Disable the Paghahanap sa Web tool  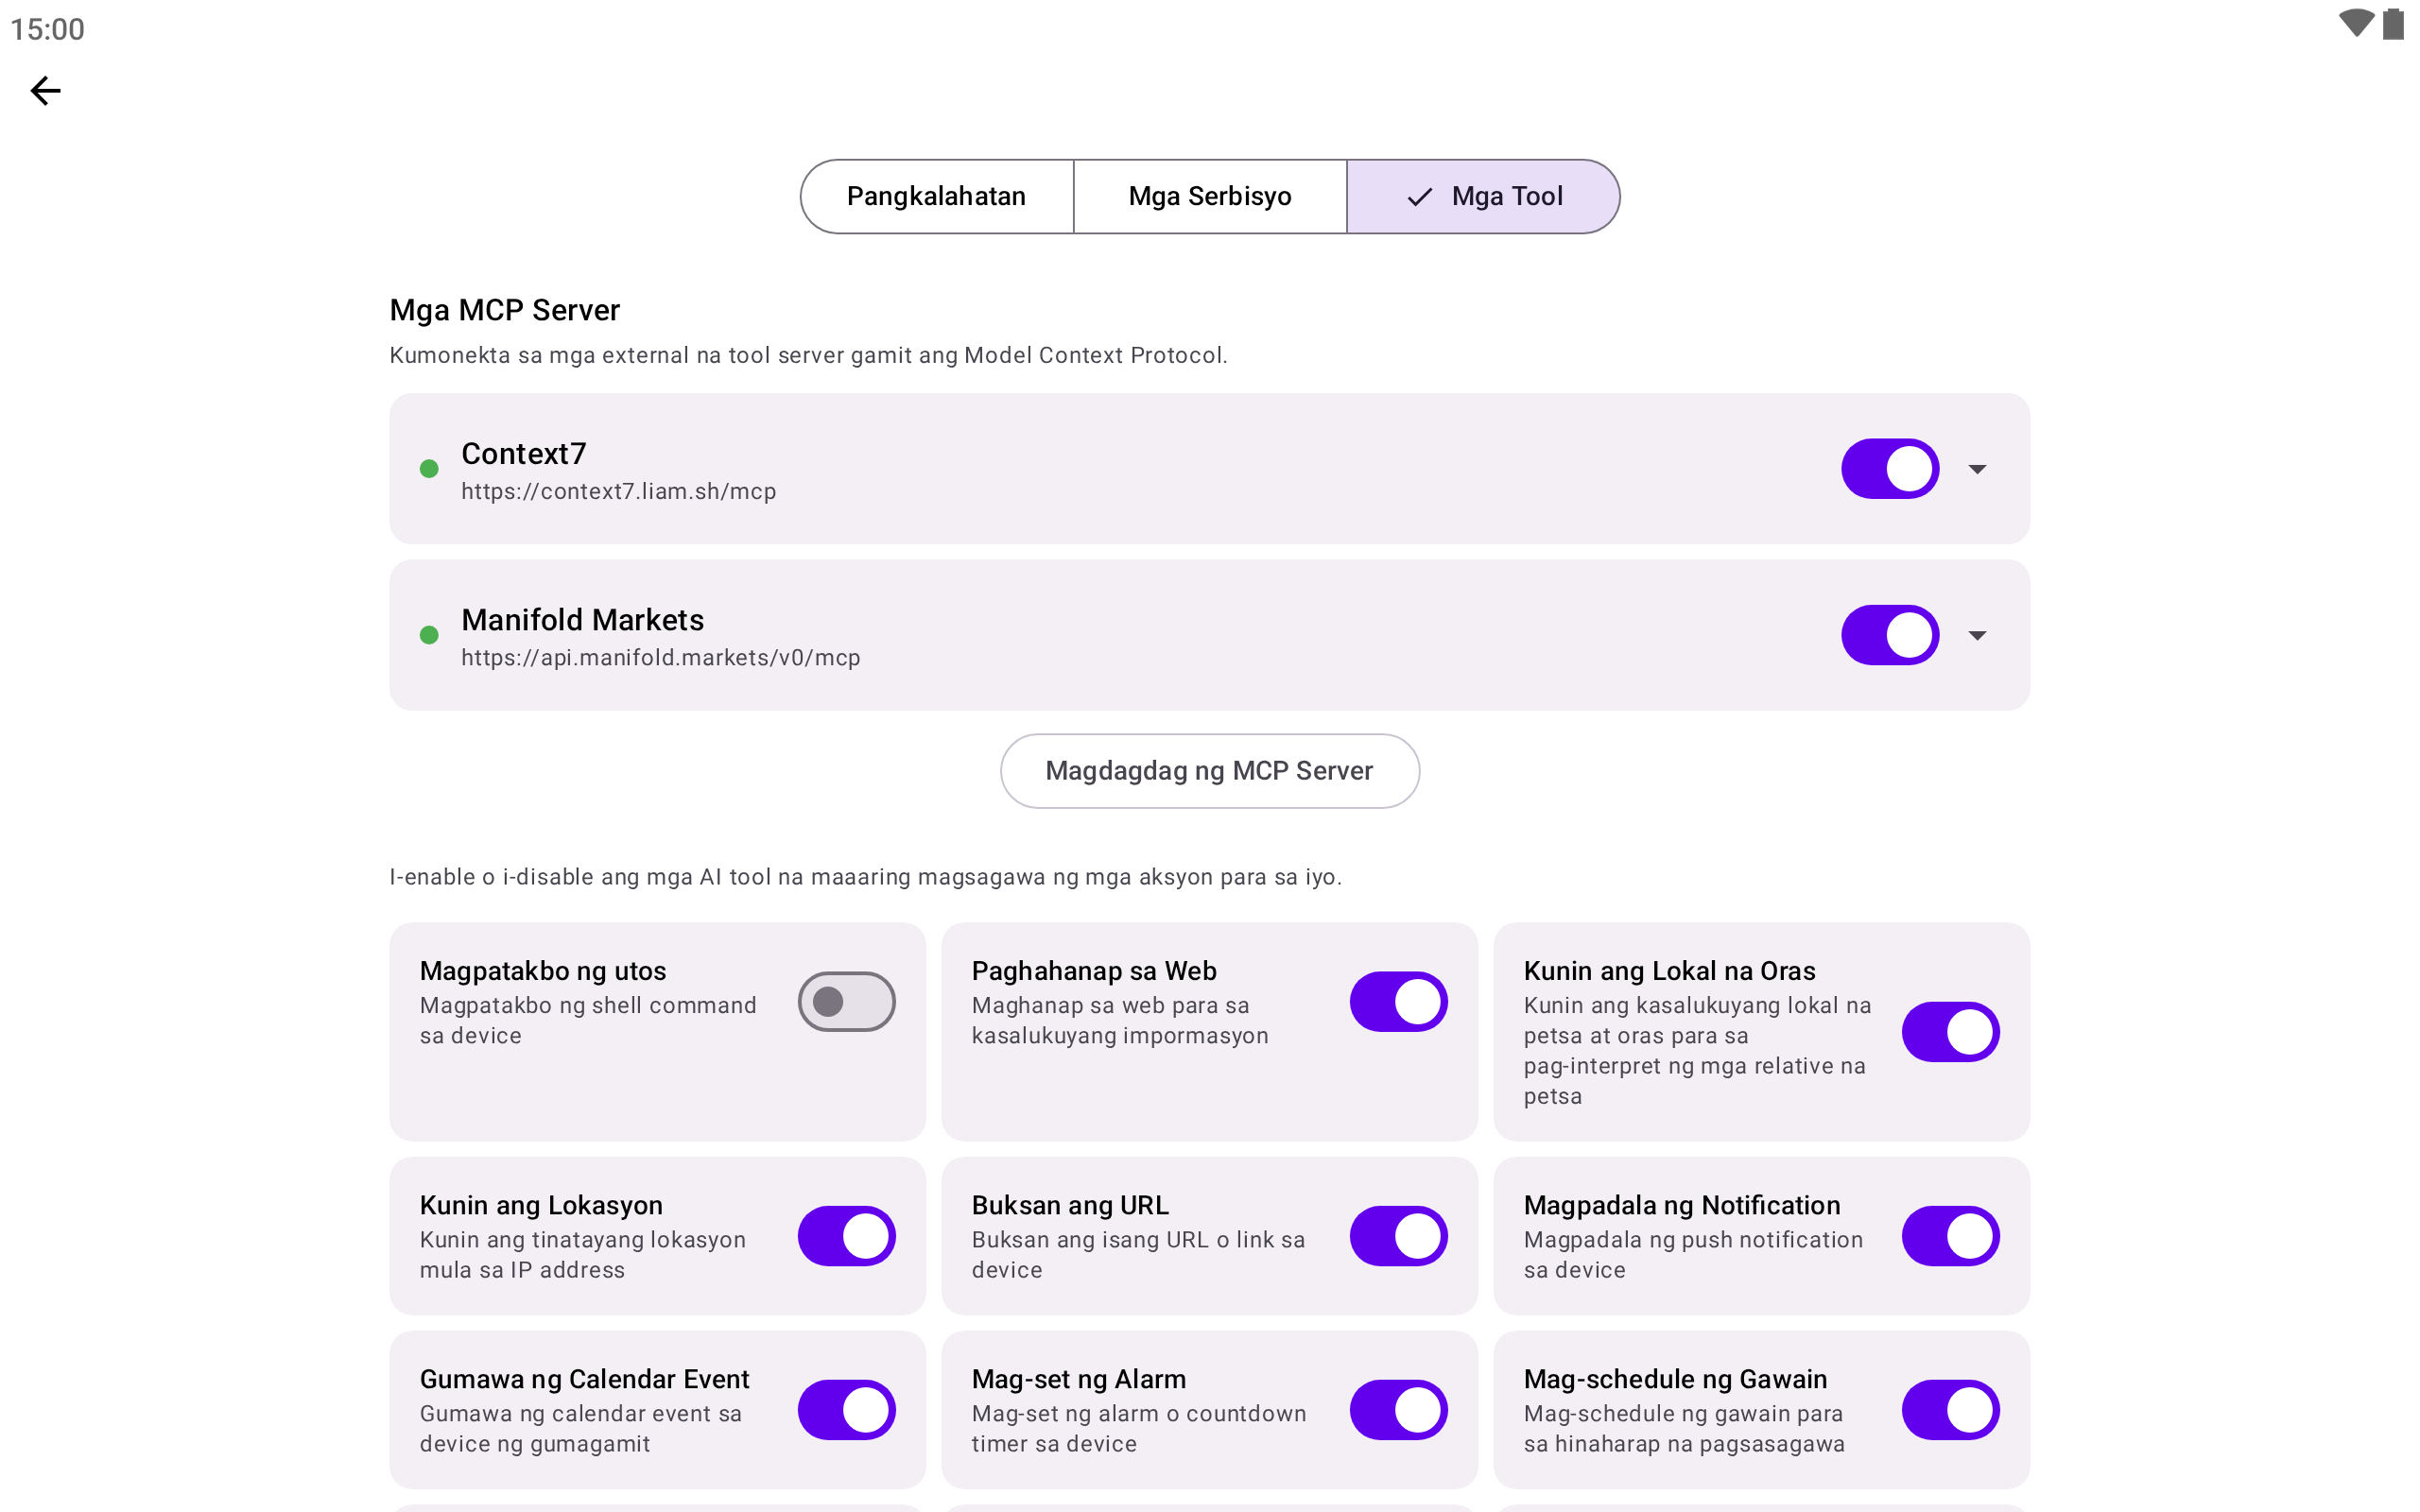tap(1398, 1001)
